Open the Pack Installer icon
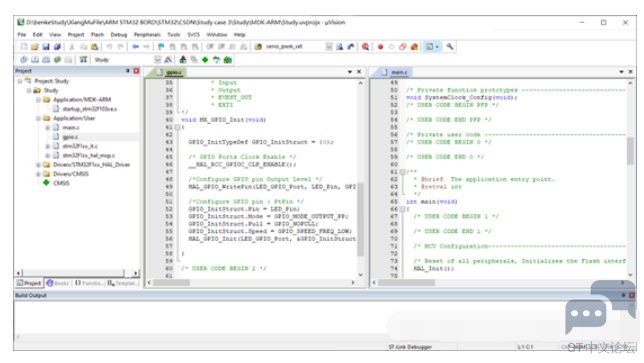 pos(228,60)
